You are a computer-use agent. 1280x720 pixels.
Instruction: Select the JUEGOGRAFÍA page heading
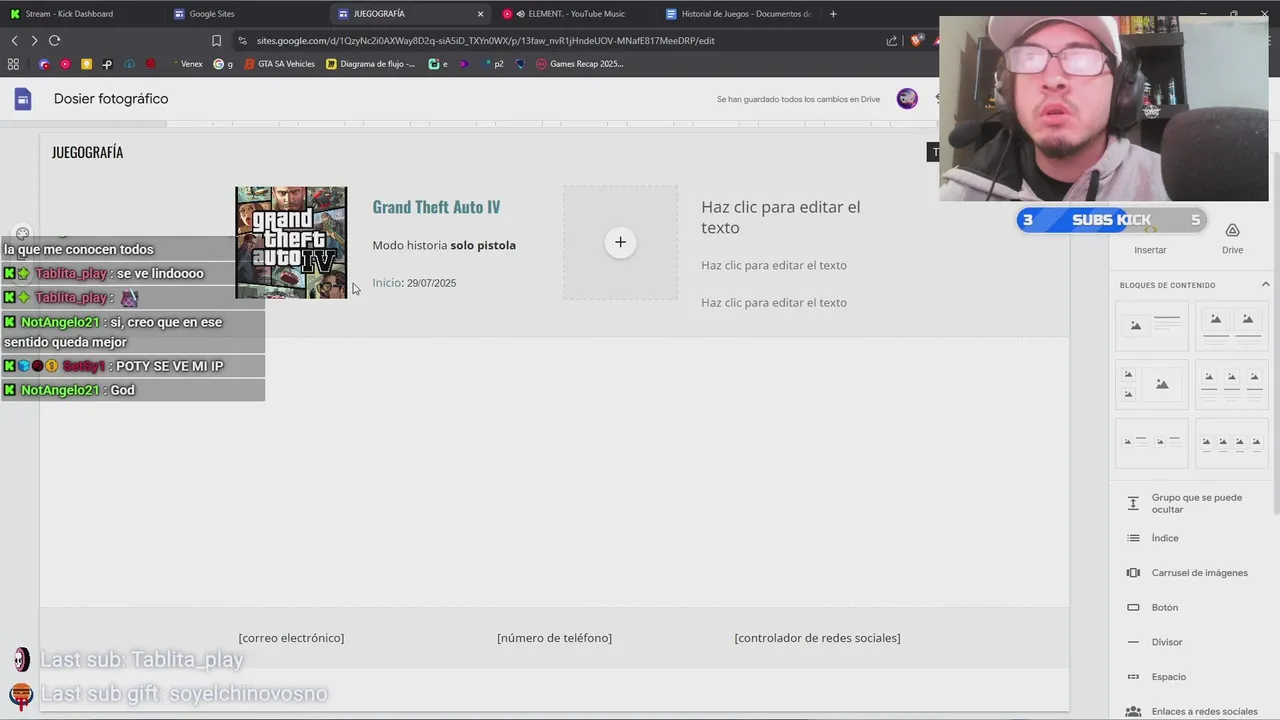pyautogui.click(x=88, y=152)
